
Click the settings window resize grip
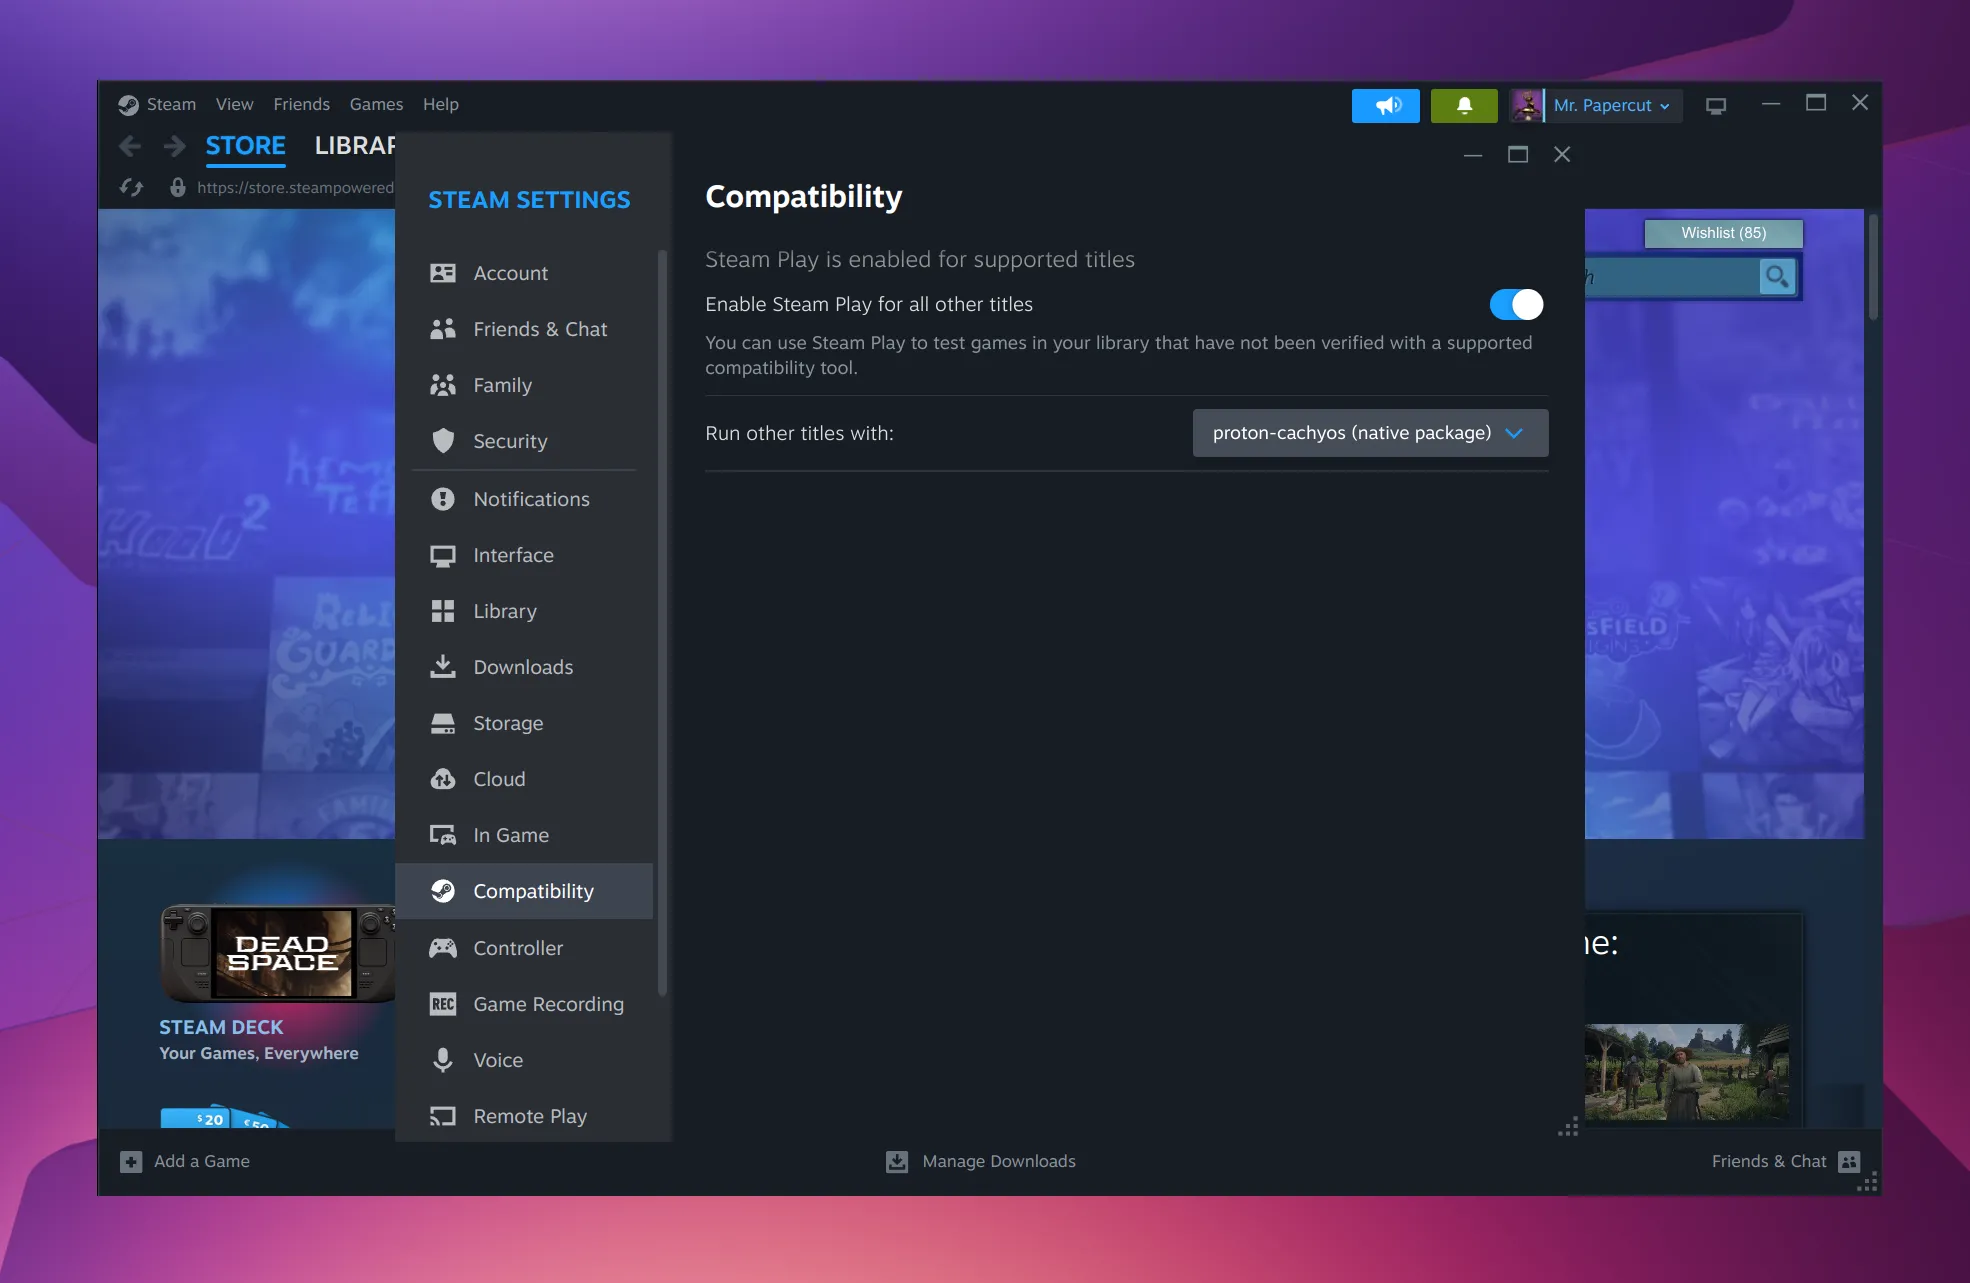click(x=1568, y=1127)
